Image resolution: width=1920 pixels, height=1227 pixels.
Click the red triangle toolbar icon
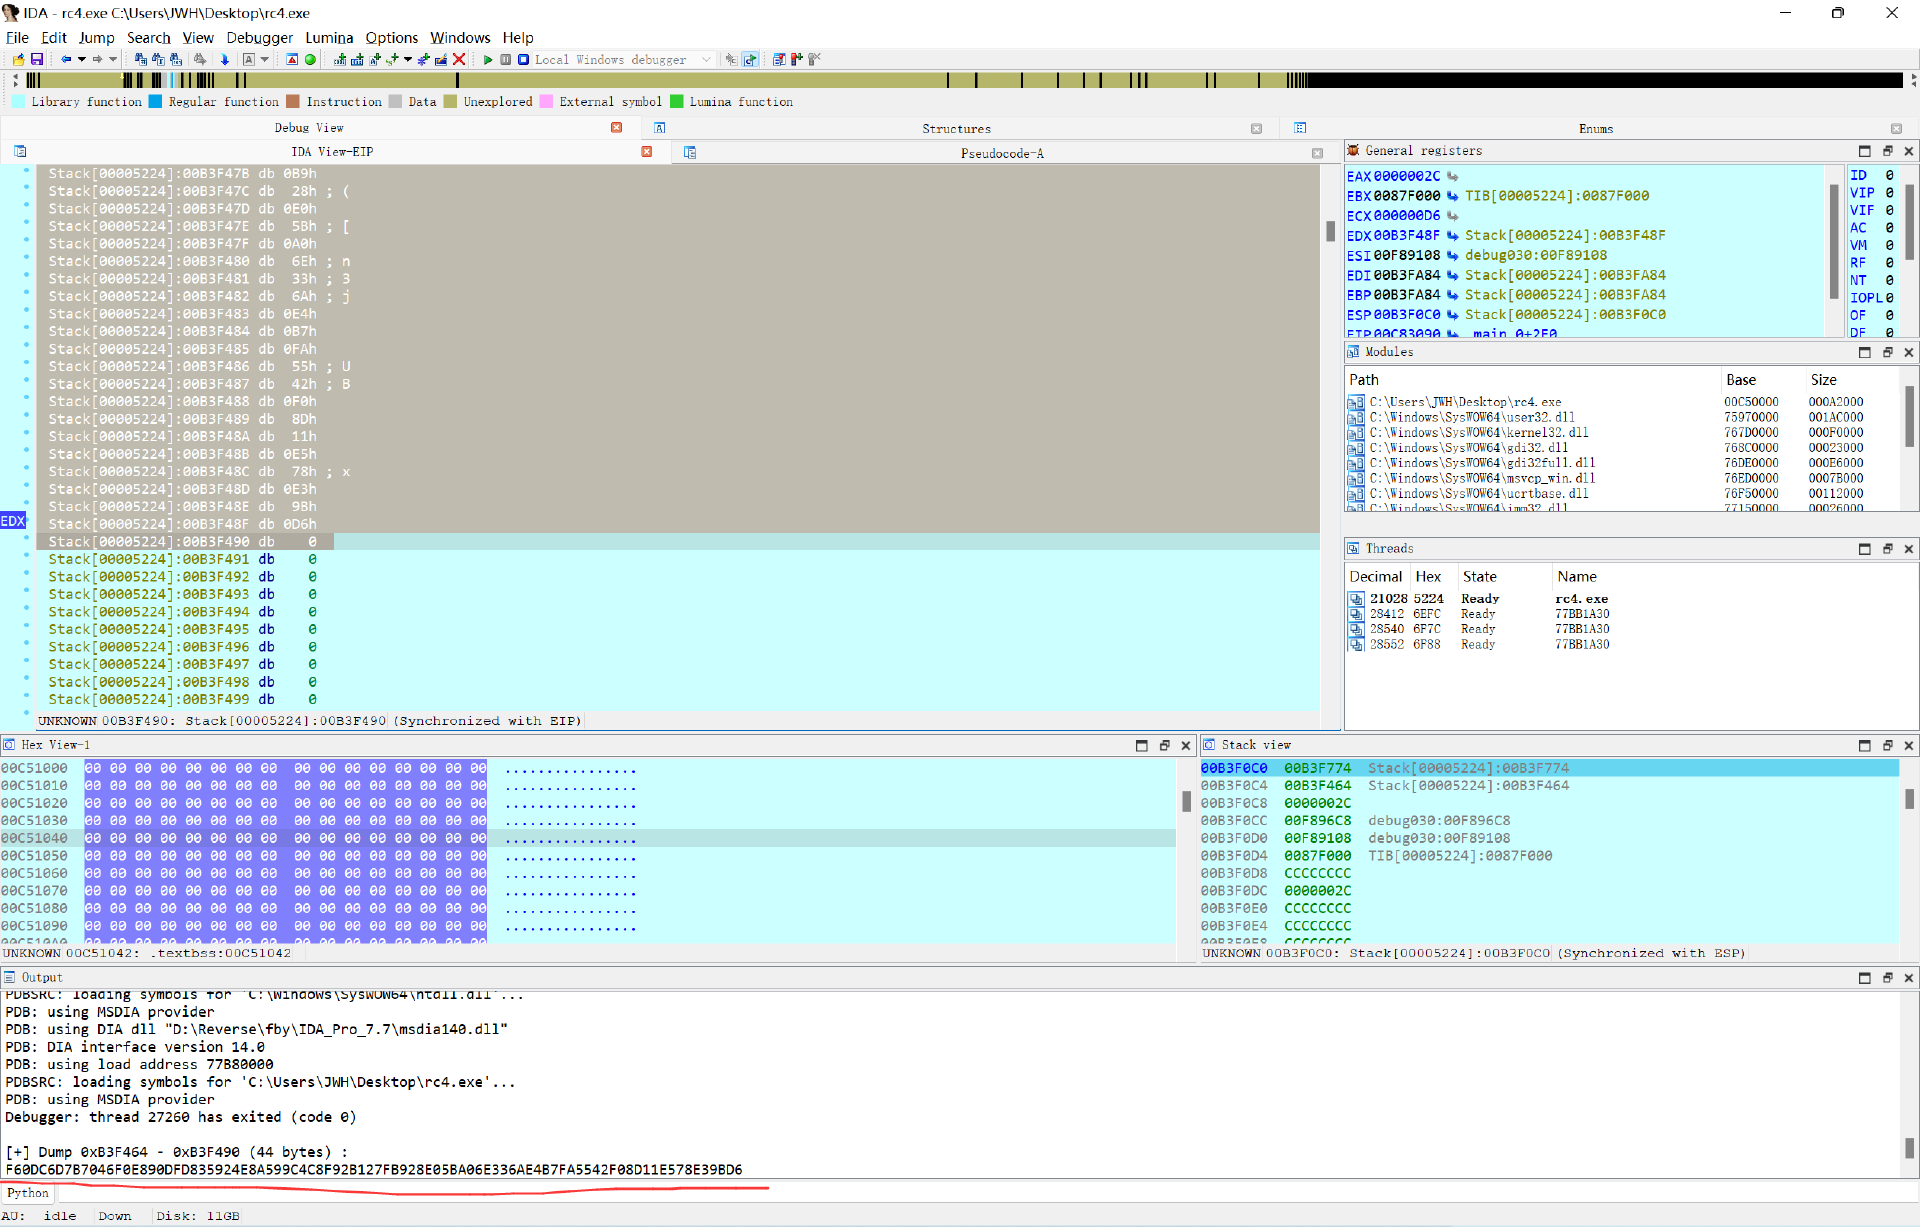(x=292, y=60)
